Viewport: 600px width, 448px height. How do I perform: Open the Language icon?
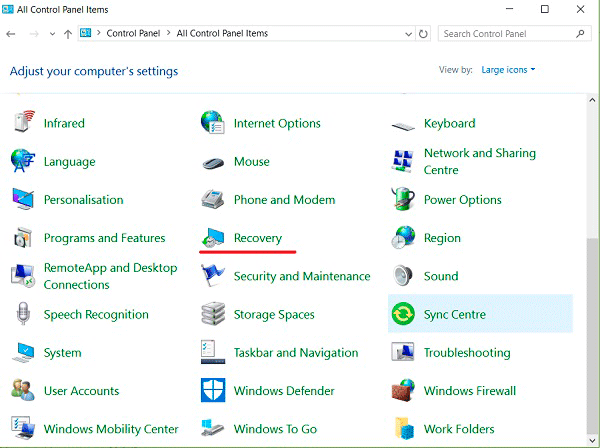click(x=23, y=161)
